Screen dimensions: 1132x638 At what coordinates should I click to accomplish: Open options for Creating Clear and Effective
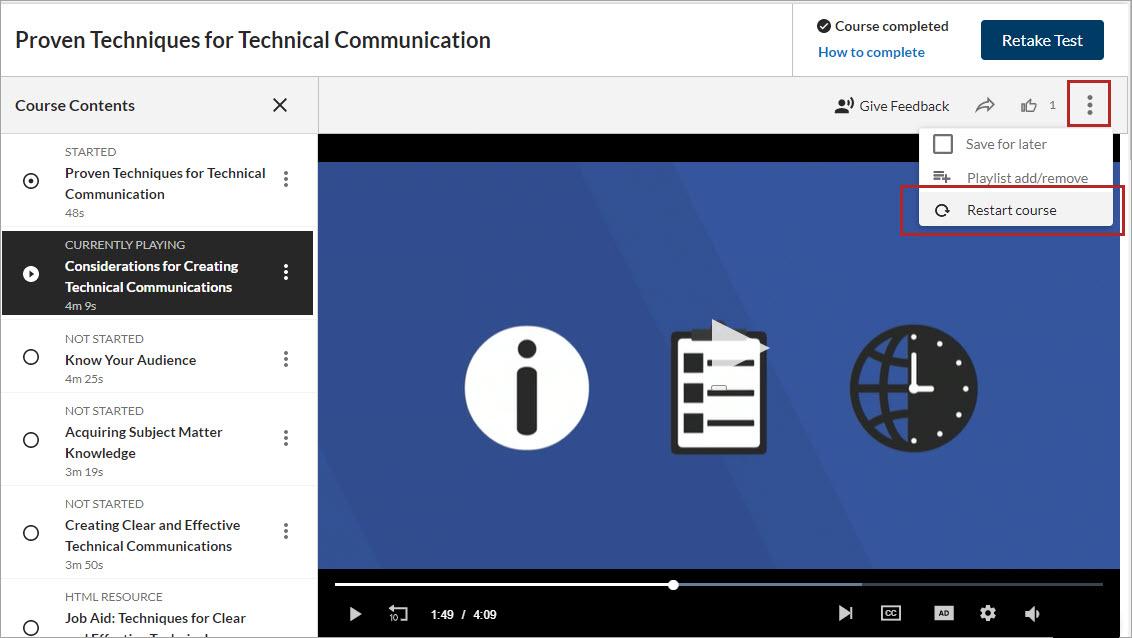click(286, 531)
